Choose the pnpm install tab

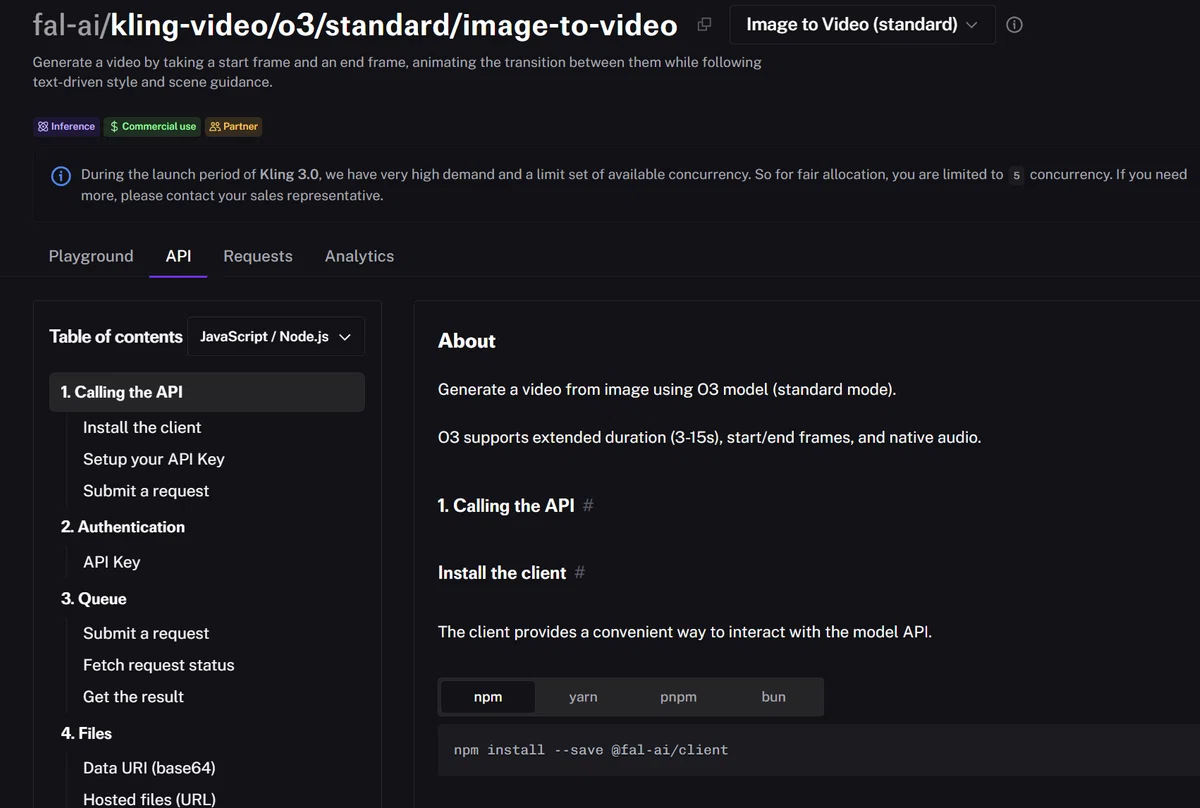tap(678, 697)
